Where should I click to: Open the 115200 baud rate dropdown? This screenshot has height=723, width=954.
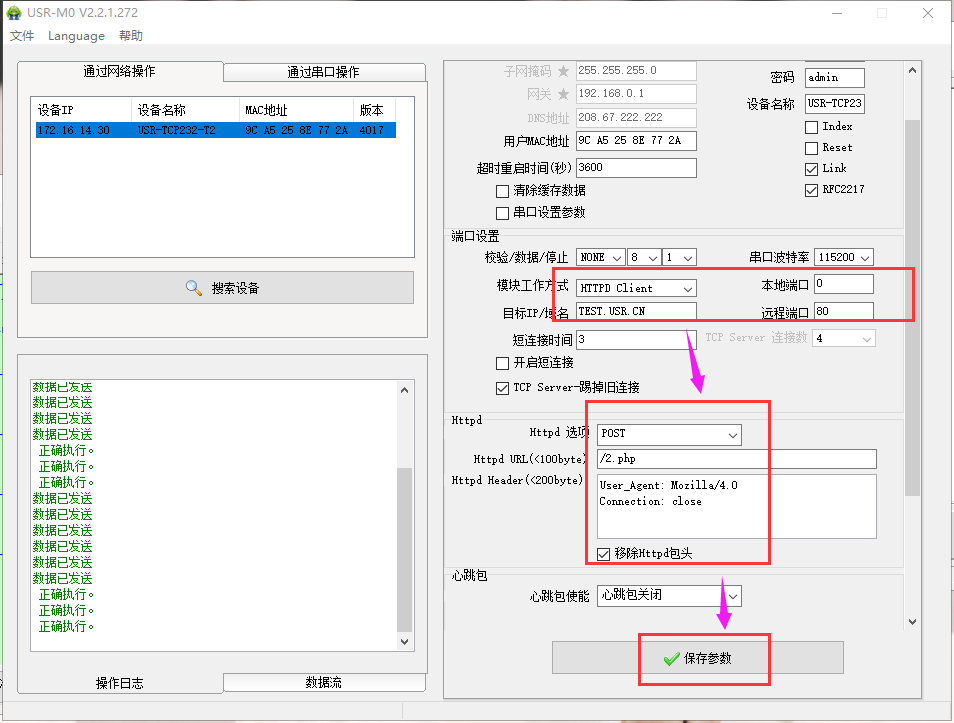(844, 257)
